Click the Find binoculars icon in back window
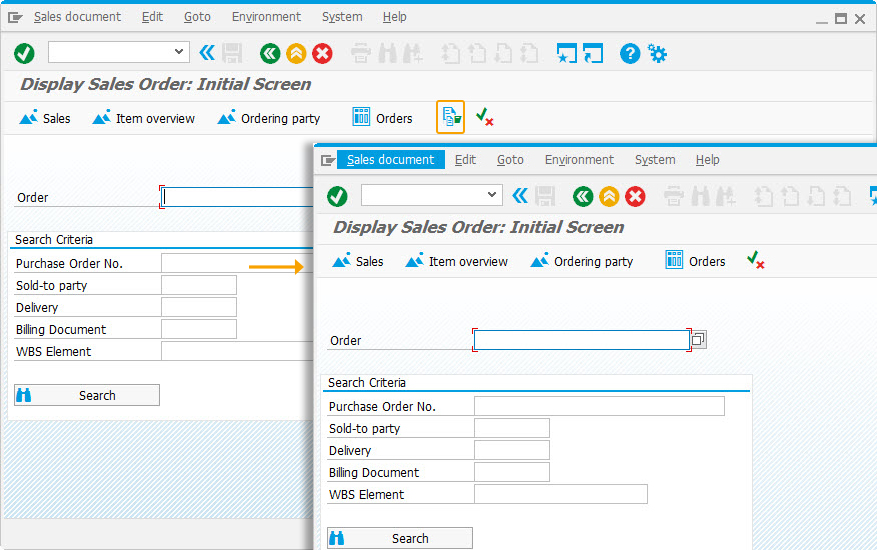This screenshot has height=550, width=877. (x=388, y=54)
